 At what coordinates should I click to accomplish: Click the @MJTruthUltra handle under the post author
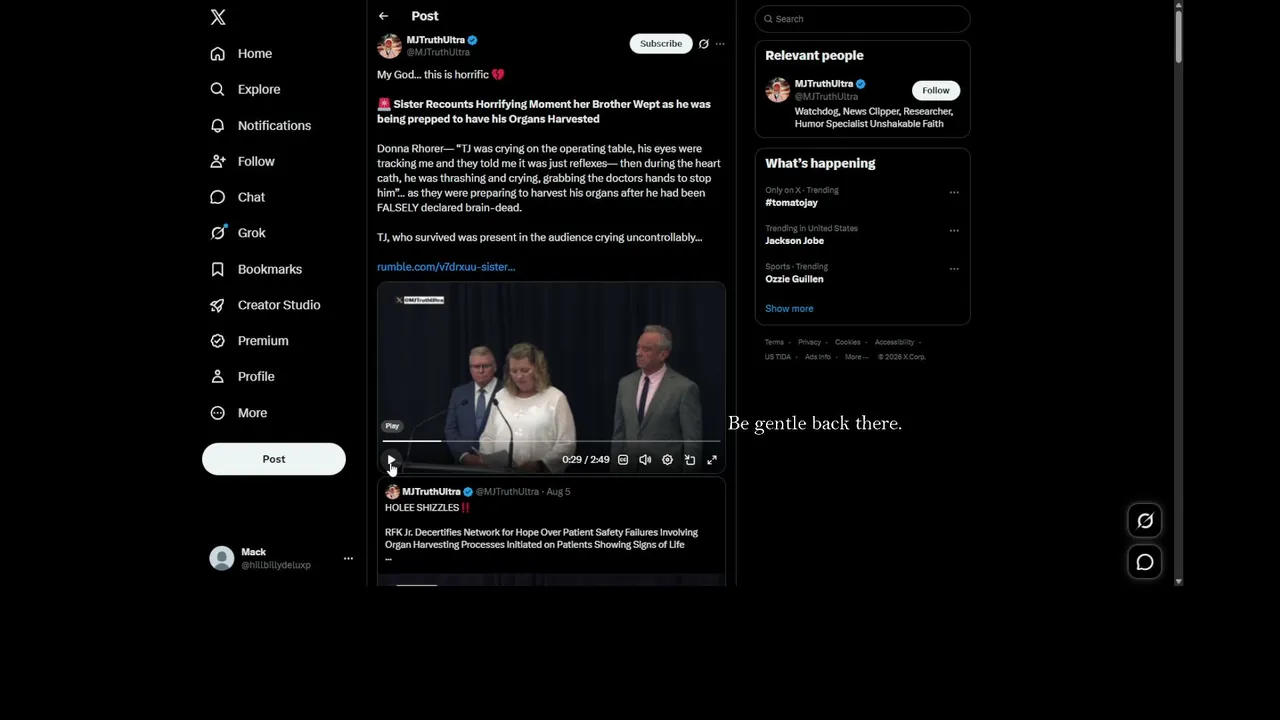click(438, 52)
